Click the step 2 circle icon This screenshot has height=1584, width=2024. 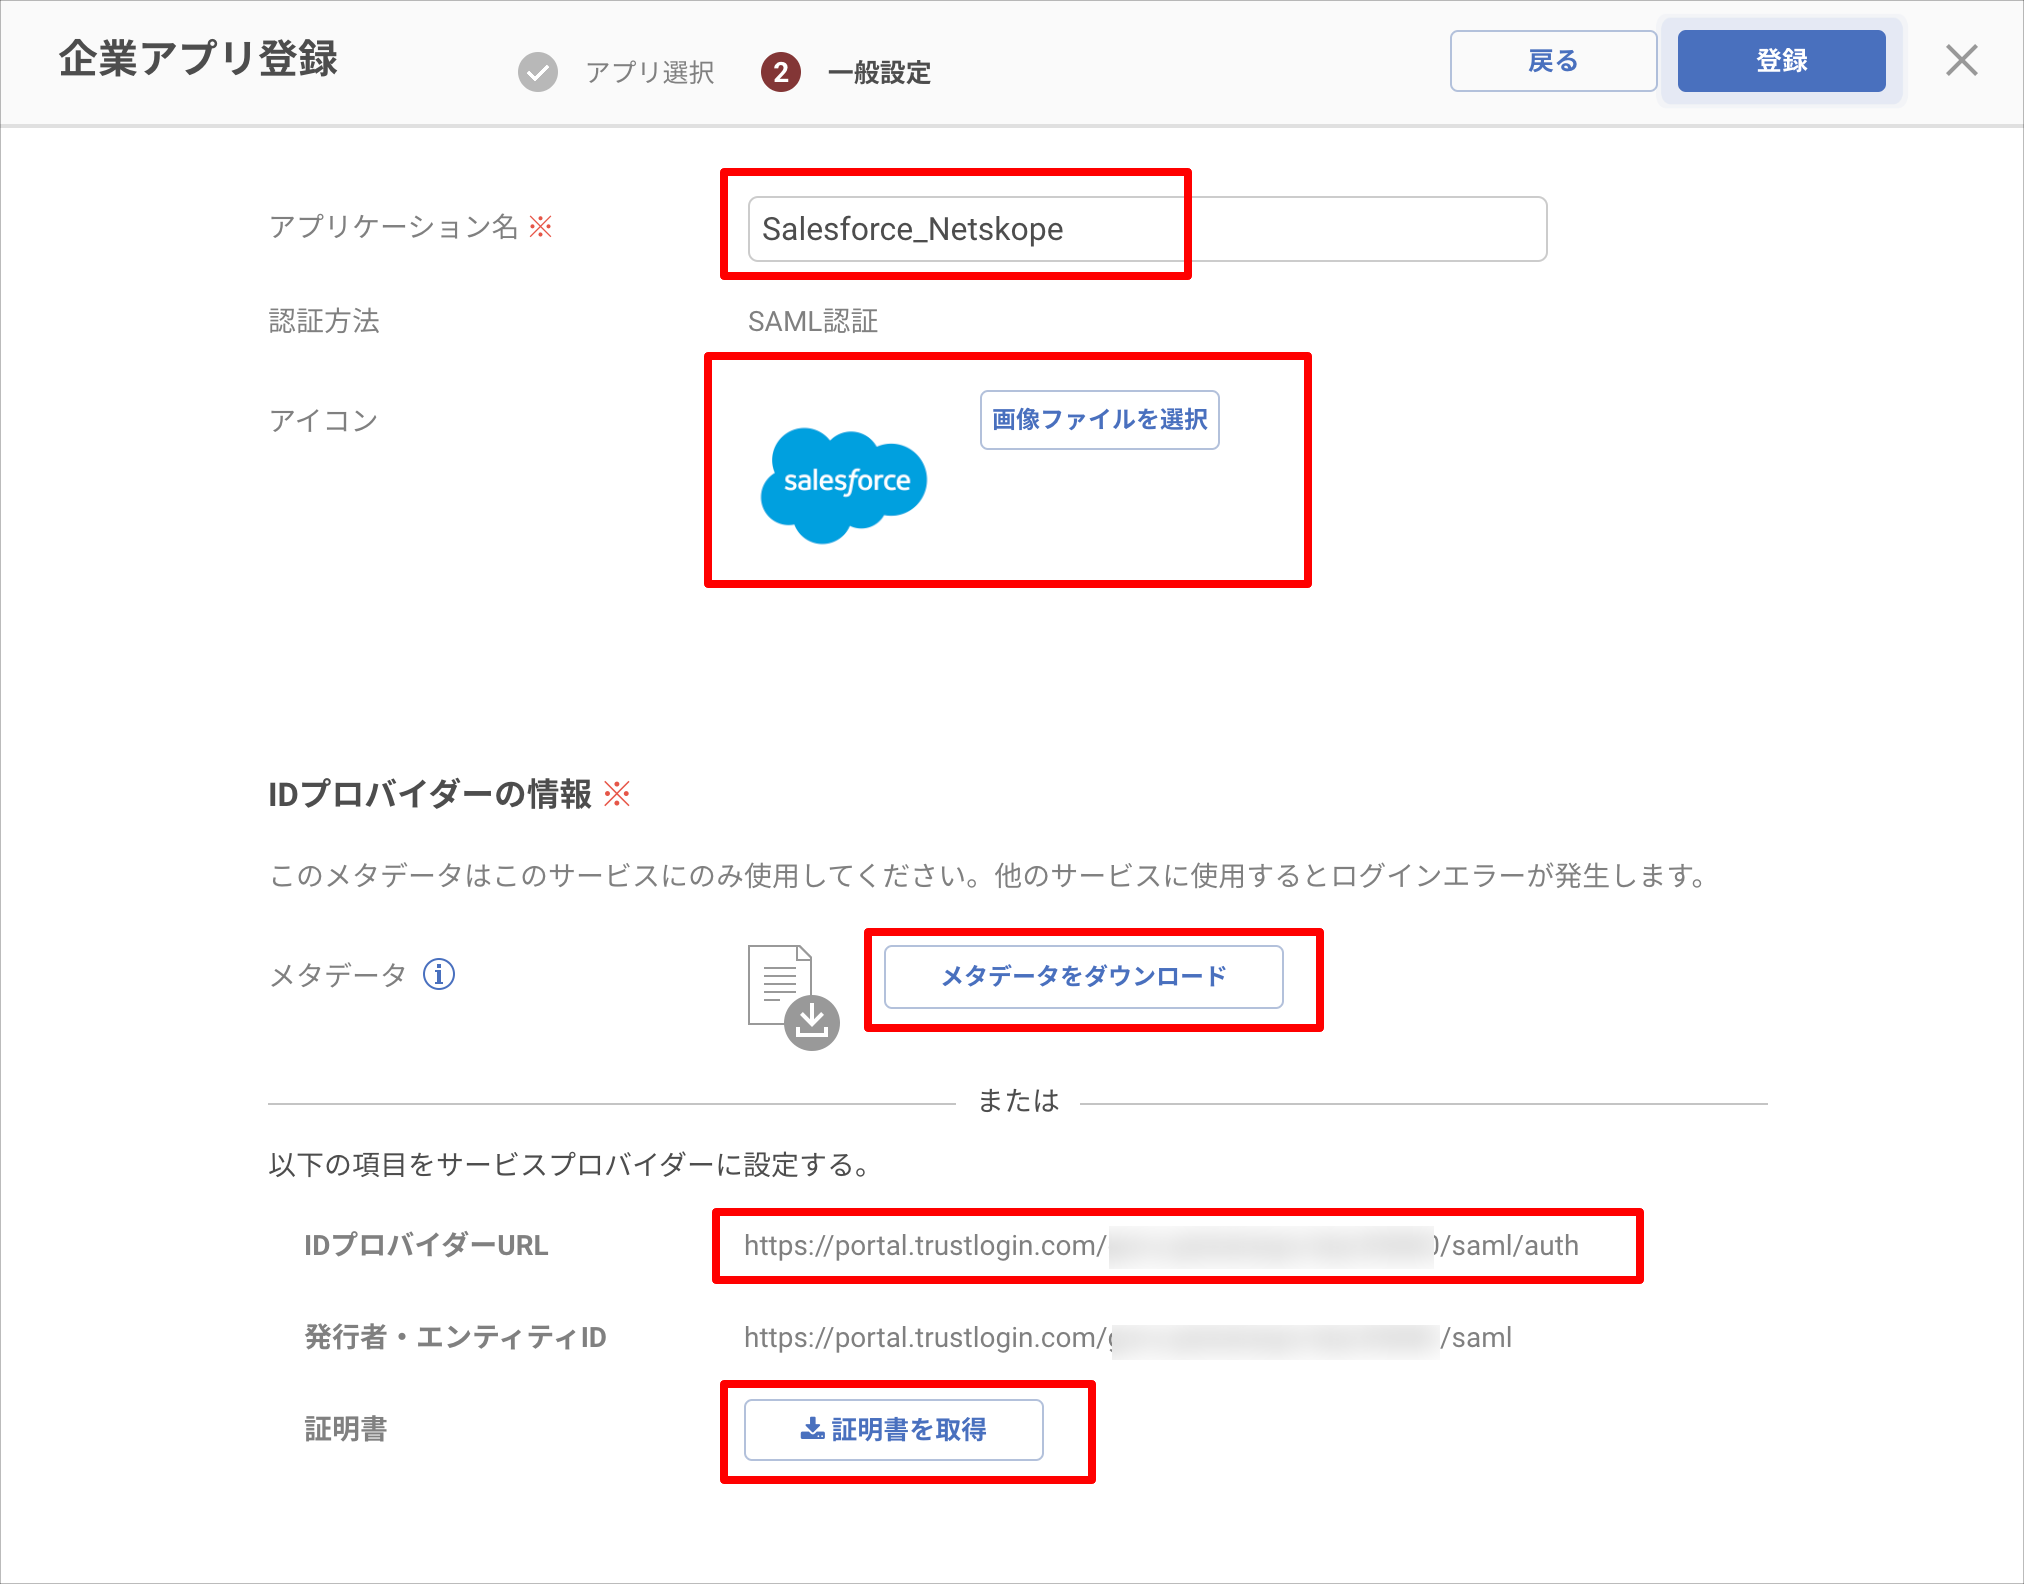point(781,72)
